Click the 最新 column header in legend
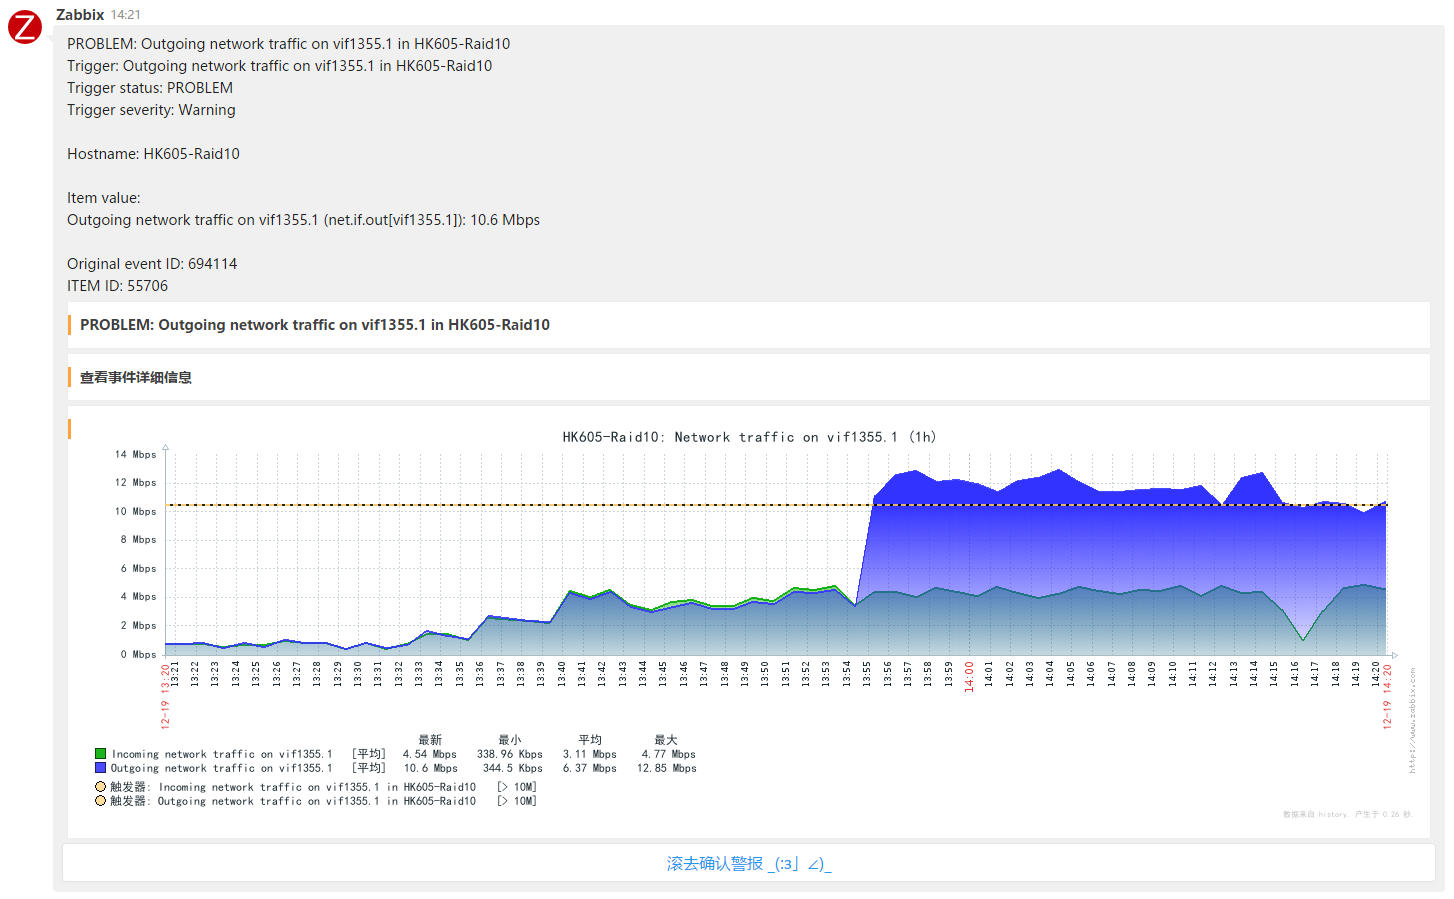The image size is (1454, 899). click(x=430, y=740)
